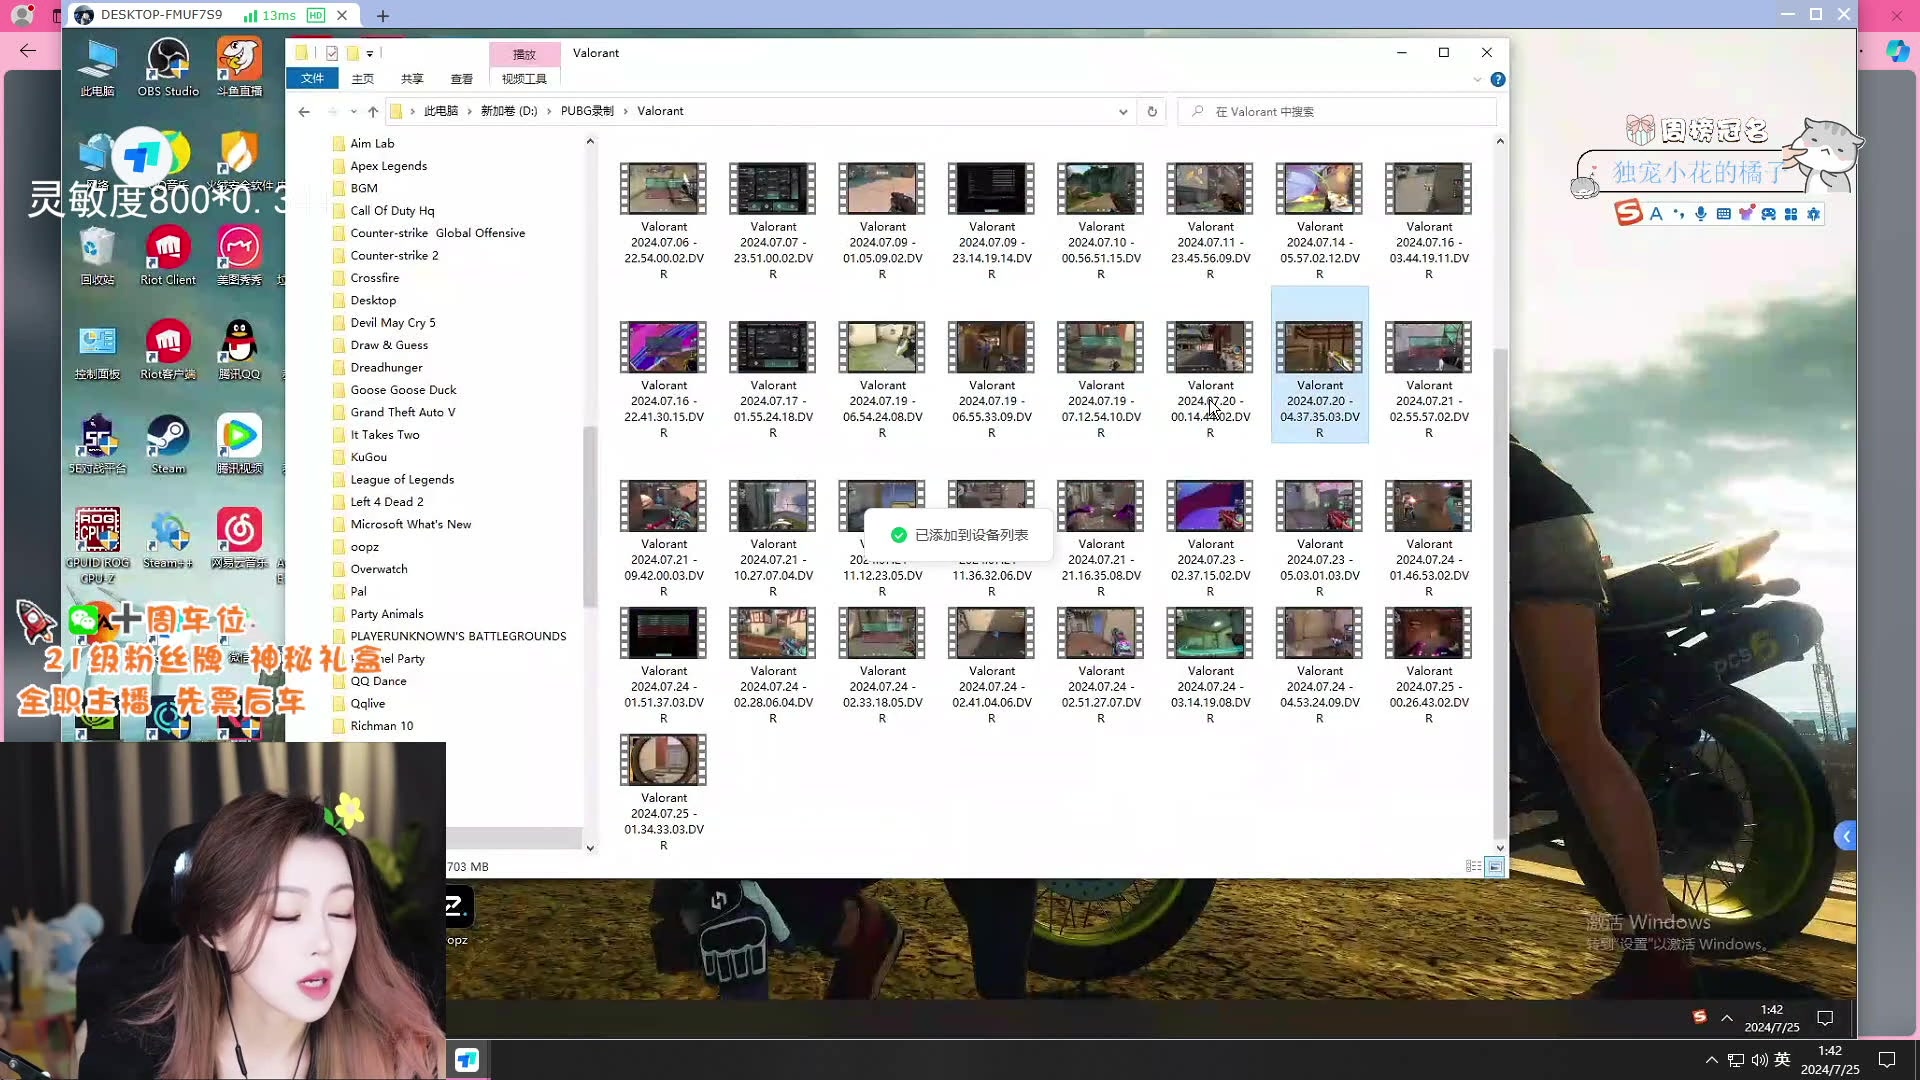
Task: Click Sogou input method S logo
Action: click(x=1628, y=212)
